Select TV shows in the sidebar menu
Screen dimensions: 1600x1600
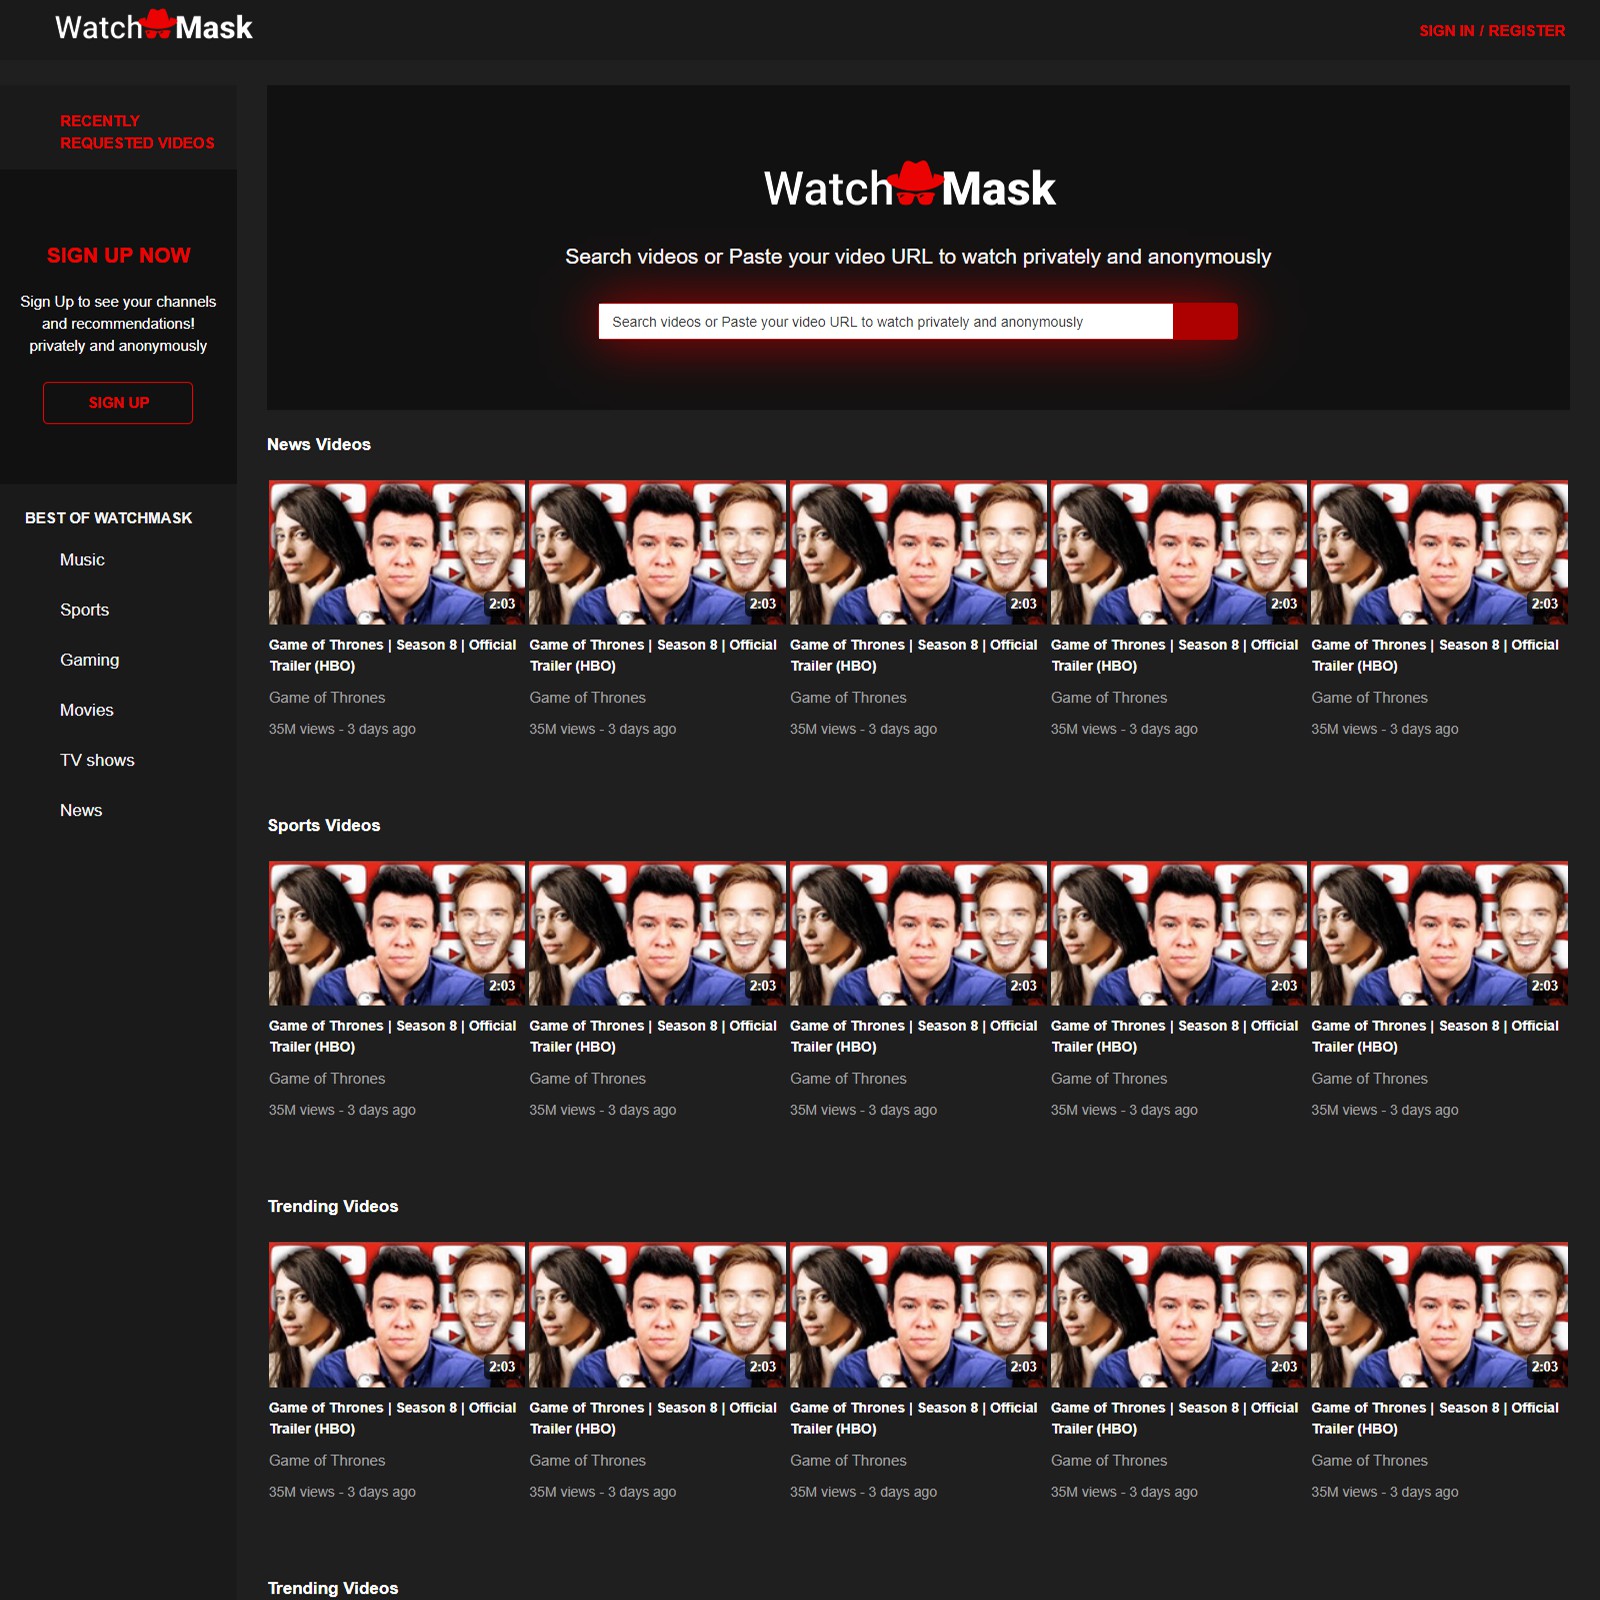(97, 760)
